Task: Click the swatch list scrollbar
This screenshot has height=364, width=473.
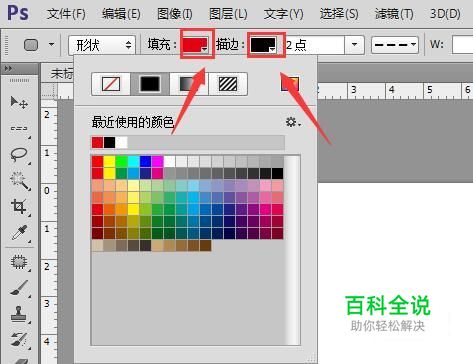Action: pyautogui.click(x=293, y=250)
